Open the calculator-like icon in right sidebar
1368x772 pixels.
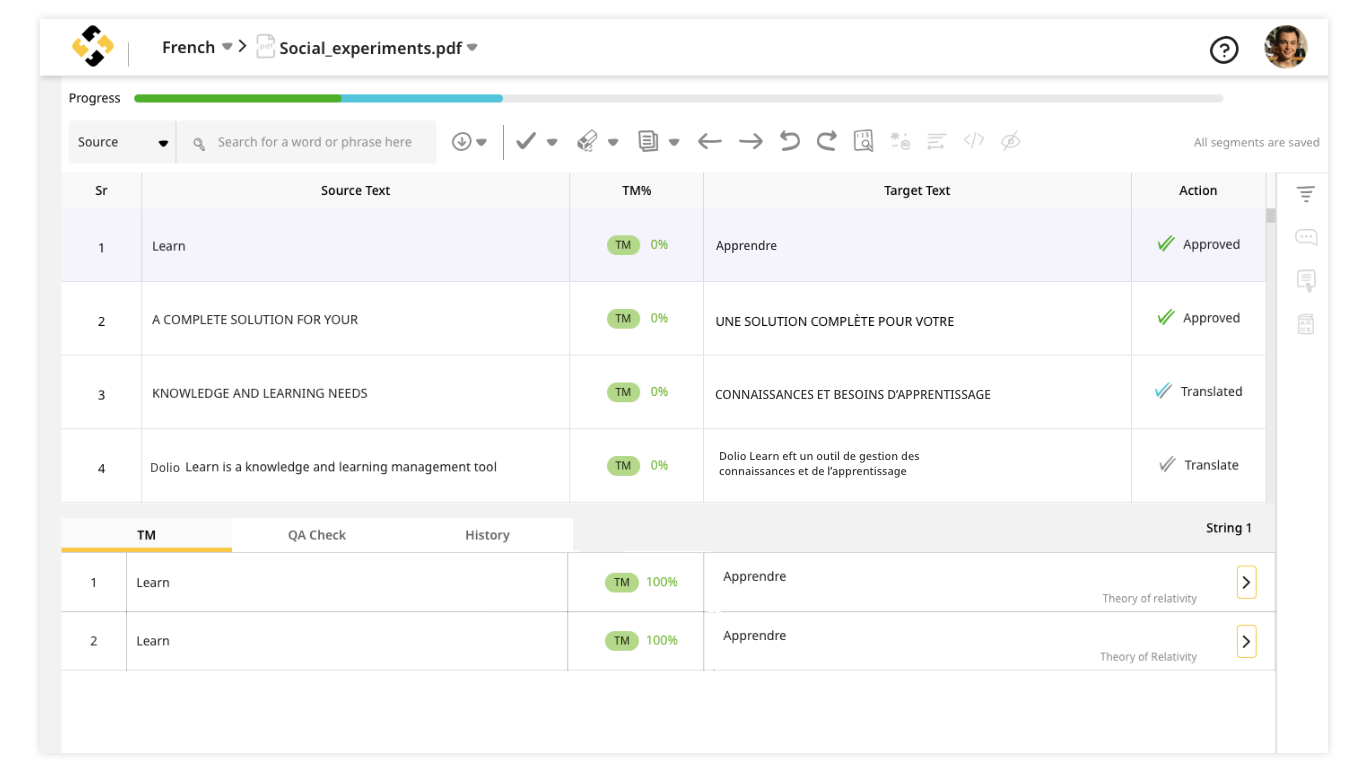(x=1306, y=324)
